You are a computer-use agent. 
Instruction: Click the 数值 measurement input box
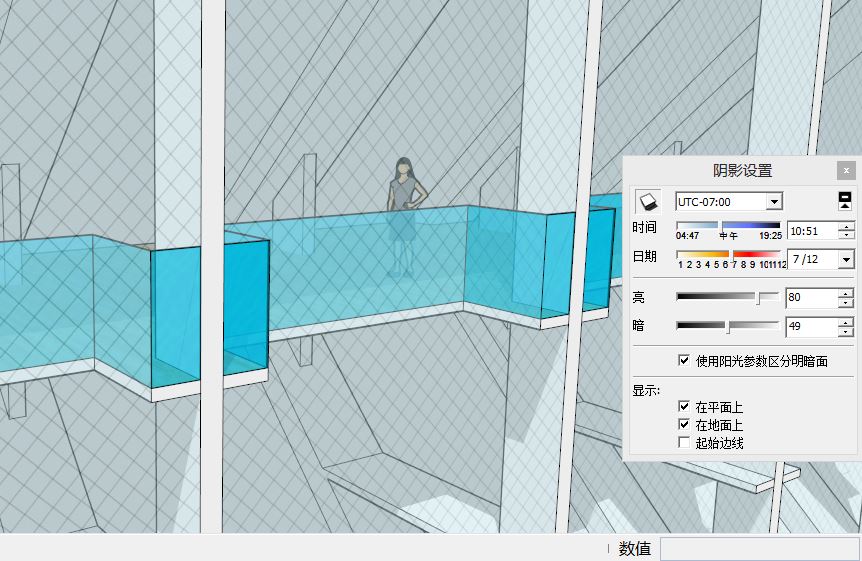[758, 548]
